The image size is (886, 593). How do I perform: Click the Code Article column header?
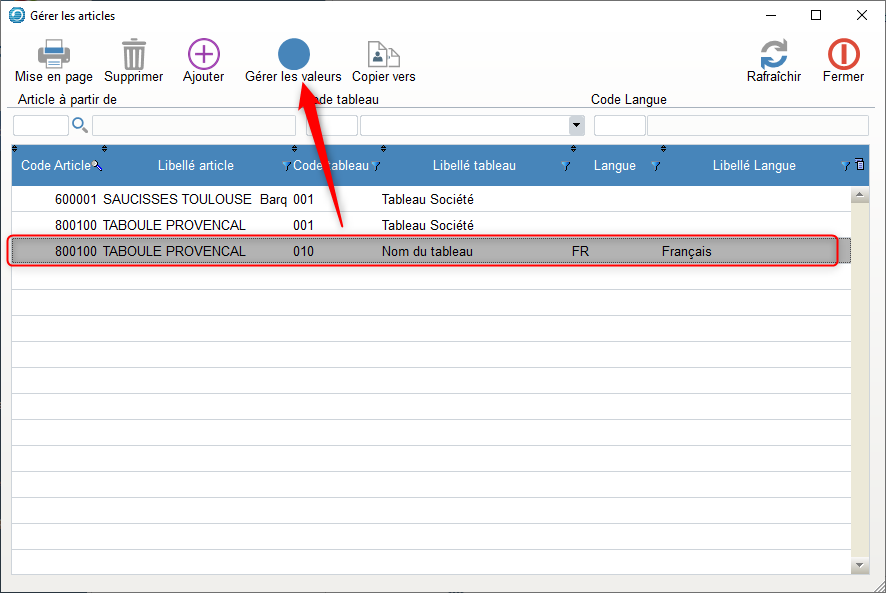(x=55, y=166)
